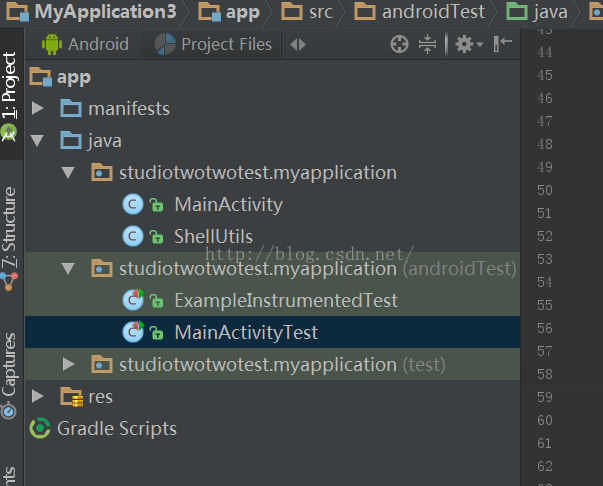The image size is (603, 486).
Task: Click the MyApplication3 breadcrumb
Action: tap(97, 12)
